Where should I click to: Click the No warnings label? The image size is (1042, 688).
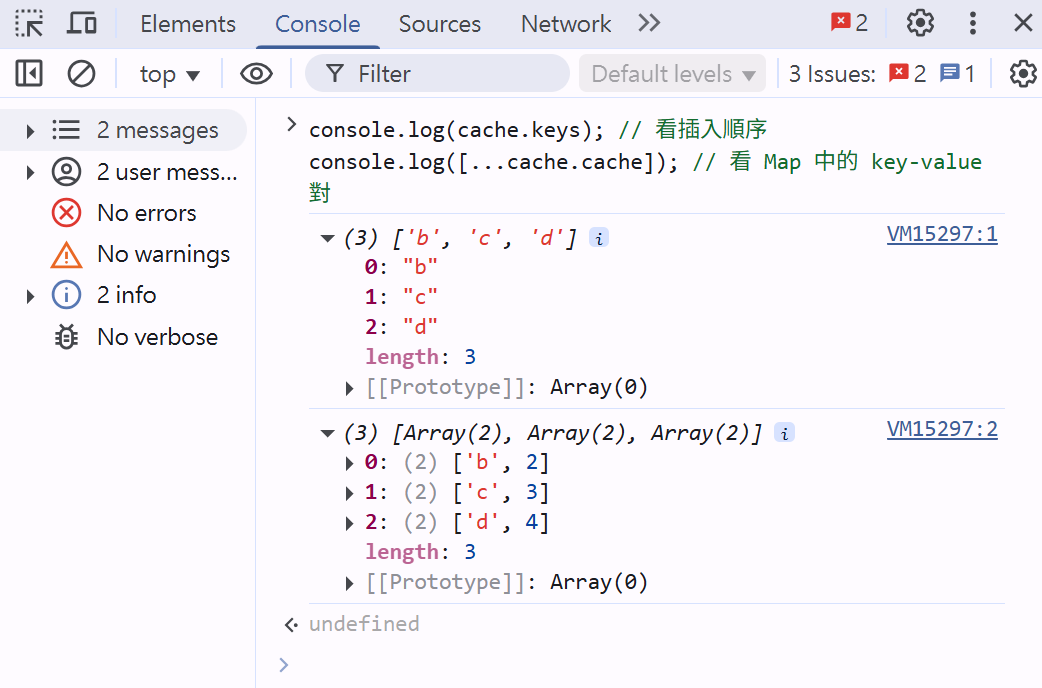tap(163, 255)
